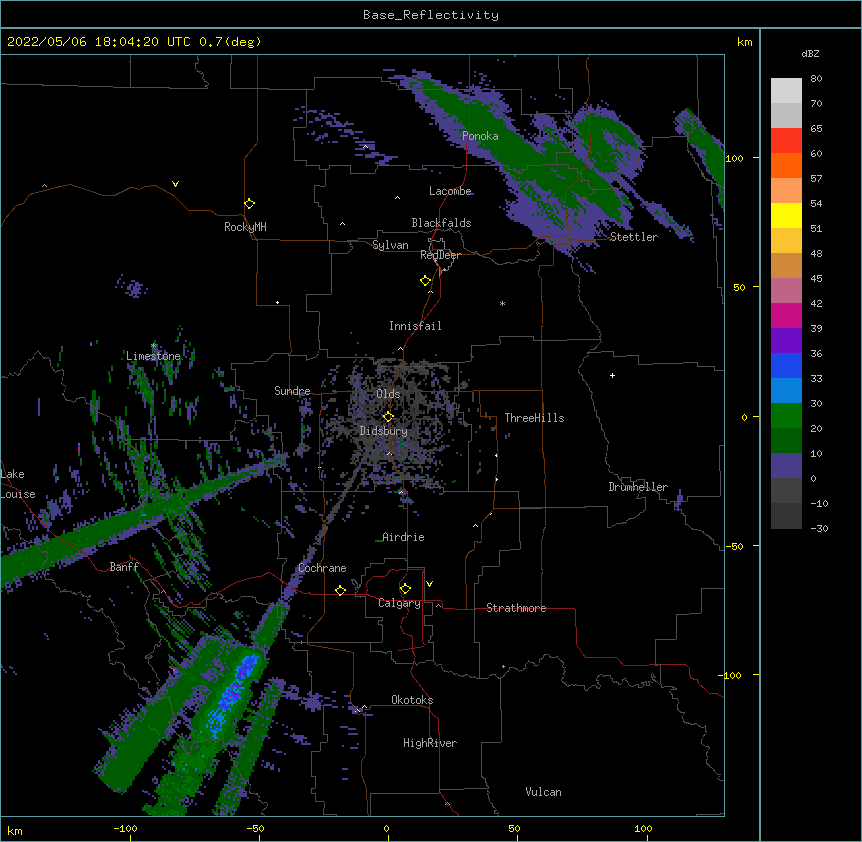Click the white plus marker west of Drumheller

612,375
